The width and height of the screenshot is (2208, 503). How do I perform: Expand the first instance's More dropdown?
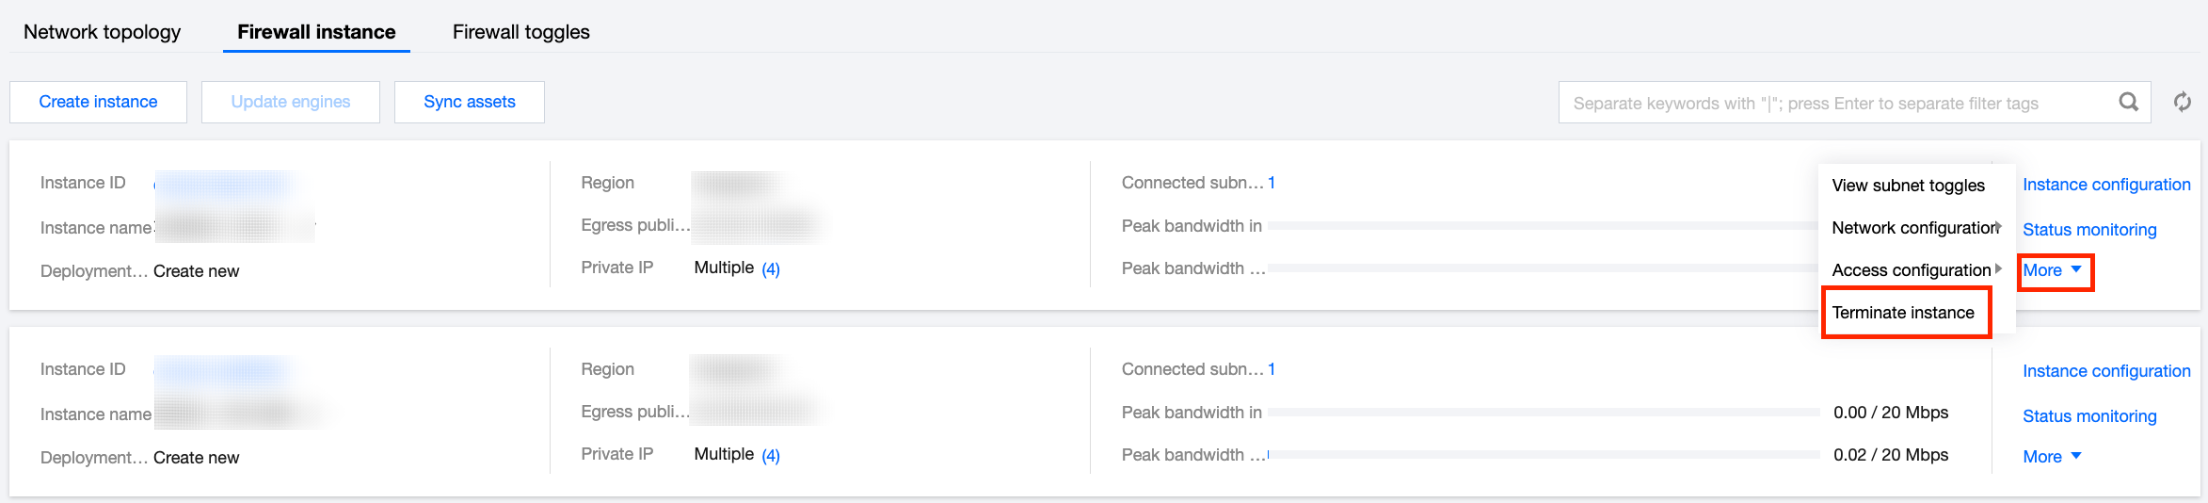coord(2052,270)
